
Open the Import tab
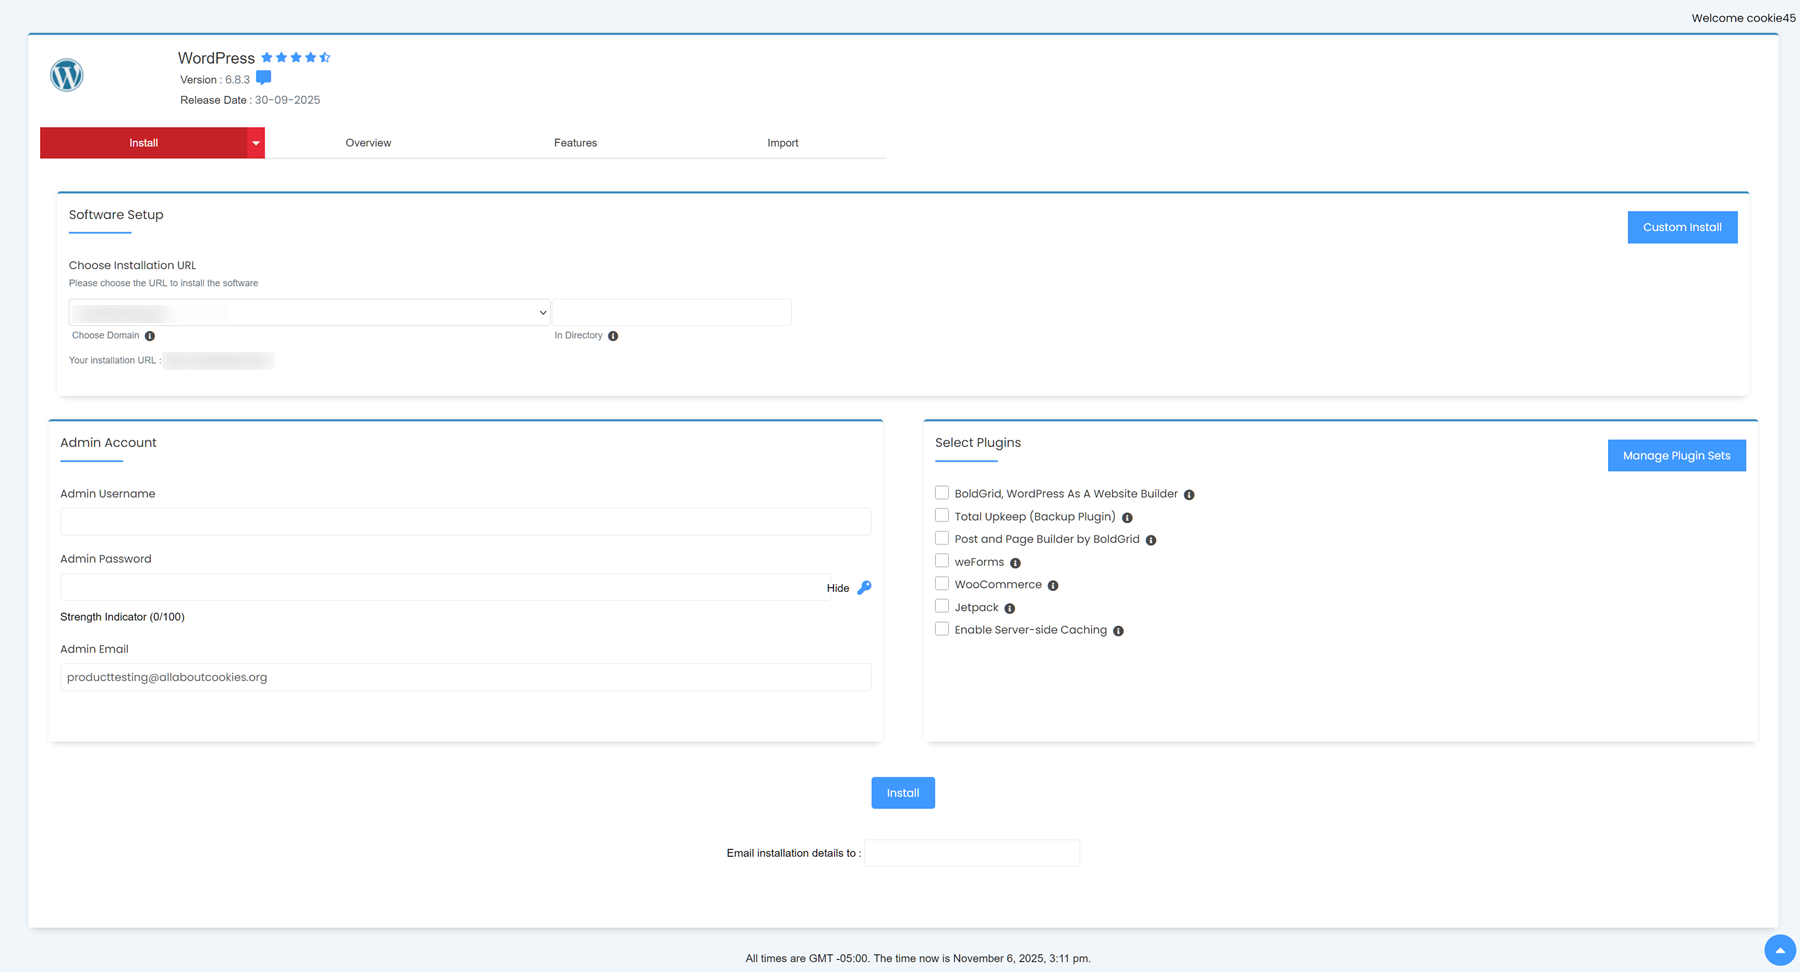(782, 143)
